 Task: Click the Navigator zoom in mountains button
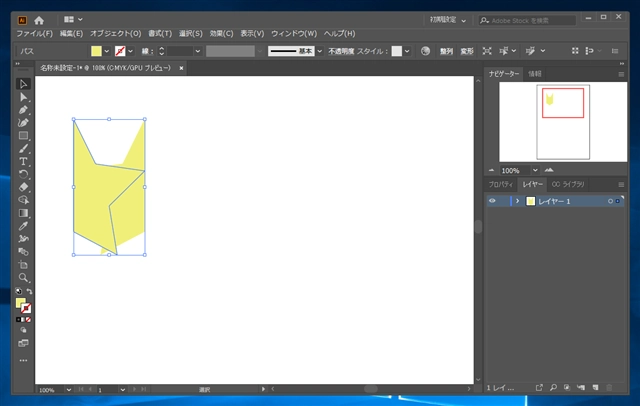[549, 170]
